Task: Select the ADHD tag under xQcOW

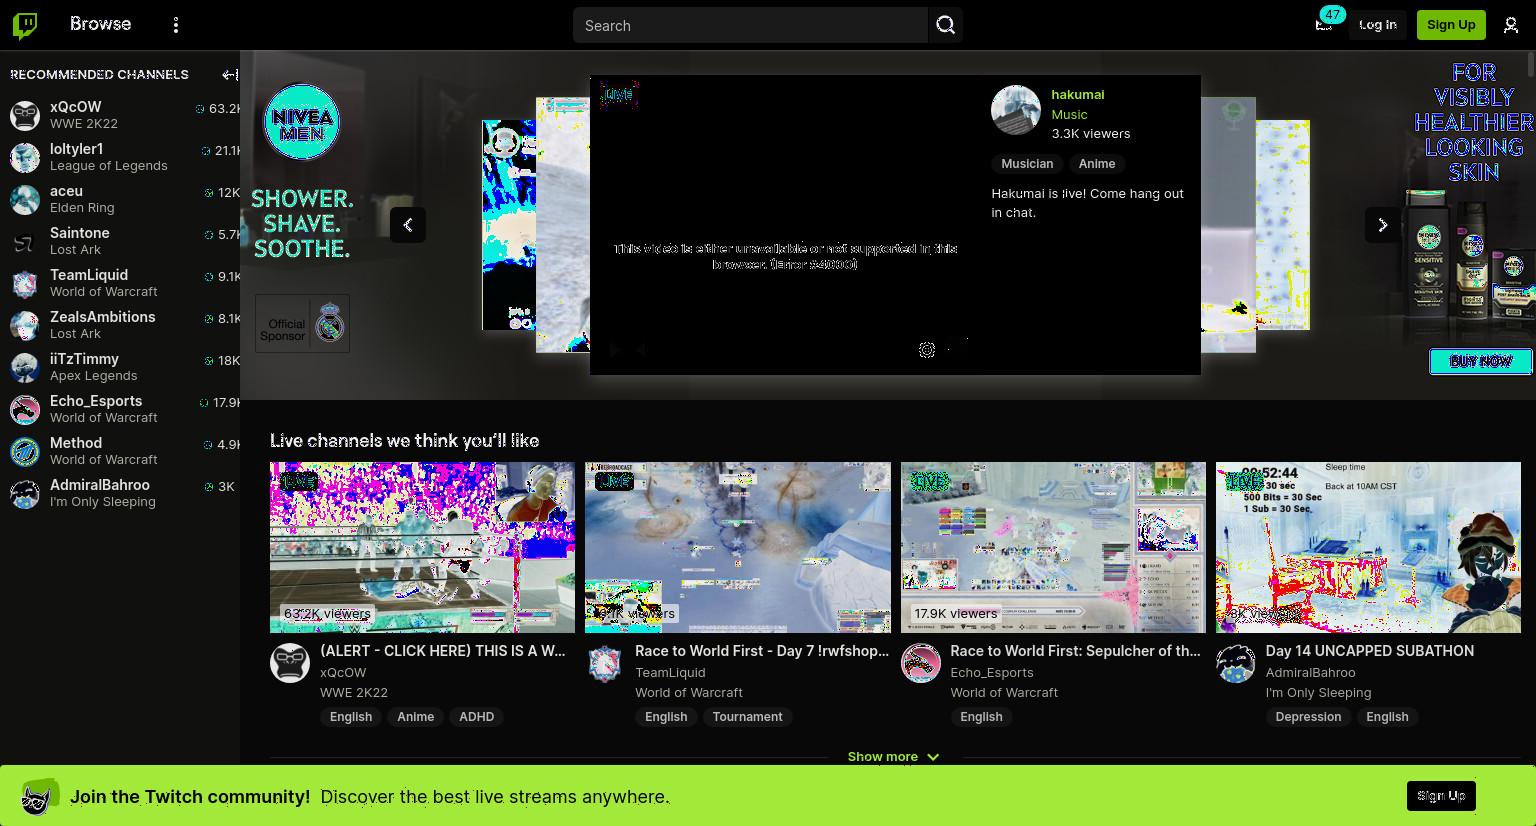Action: [476, 717]
